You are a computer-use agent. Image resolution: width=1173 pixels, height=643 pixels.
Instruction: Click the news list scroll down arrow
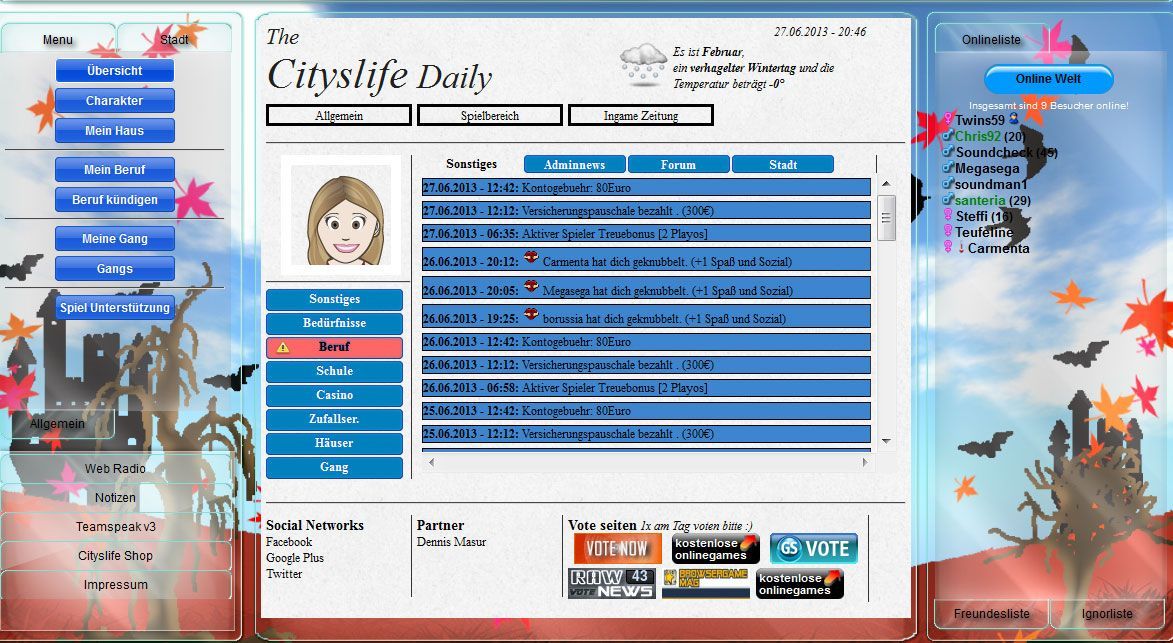click(x=886, y=441)
